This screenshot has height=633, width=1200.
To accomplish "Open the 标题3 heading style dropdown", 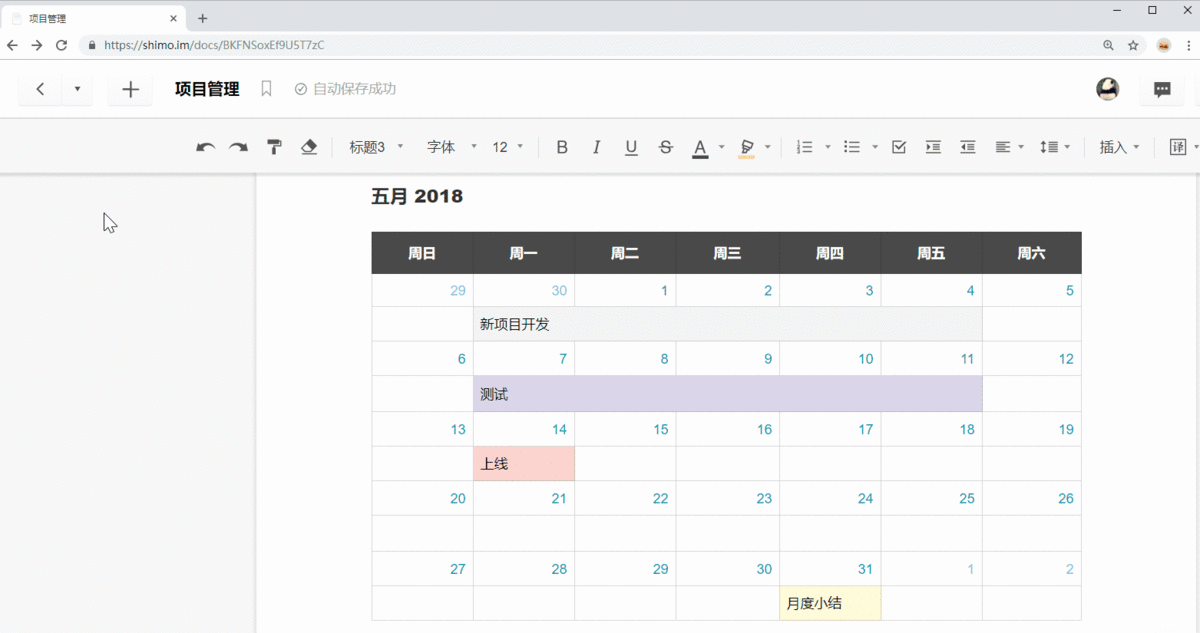I will coord(376,147).
